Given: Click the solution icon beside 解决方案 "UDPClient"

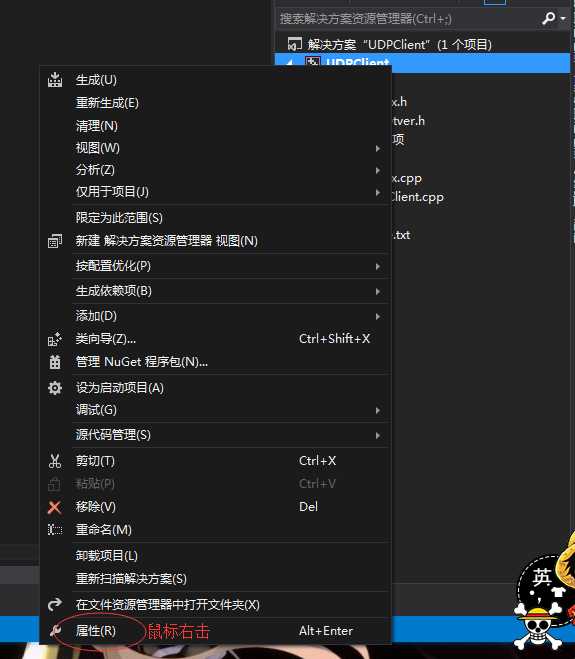Looking at the screenshot, I should point(295,44).
